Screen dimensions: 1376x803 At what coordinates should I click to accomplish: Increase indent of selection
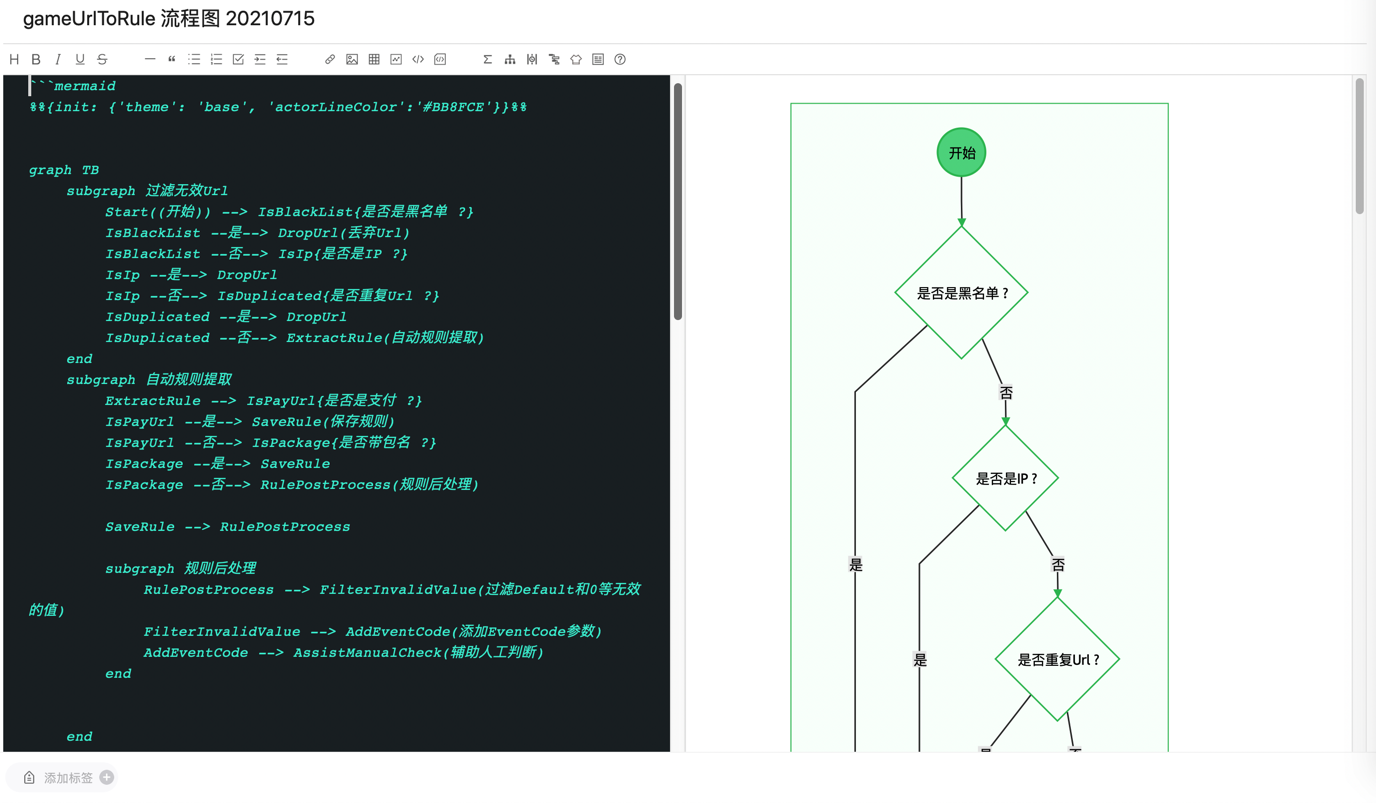tap(260, 60)
